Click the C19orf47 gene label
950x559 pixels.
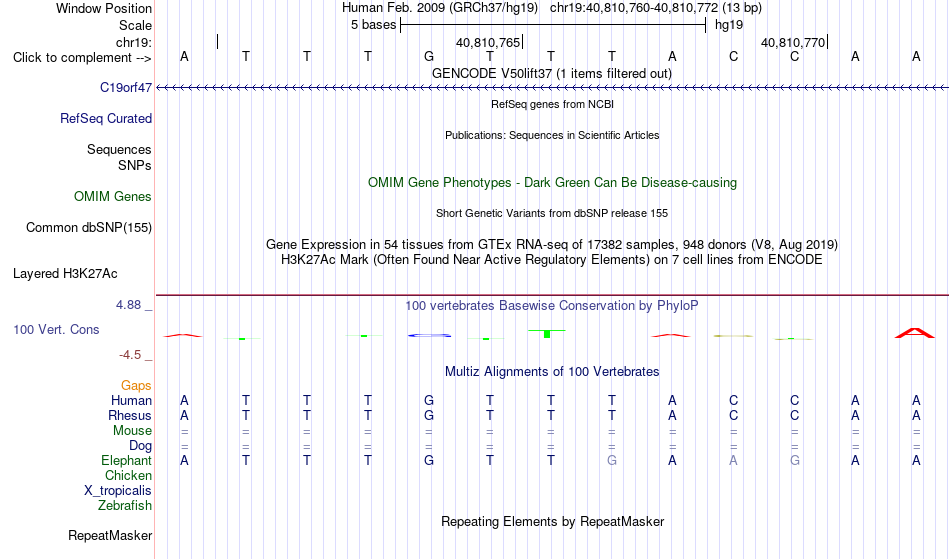coord(126,88)
